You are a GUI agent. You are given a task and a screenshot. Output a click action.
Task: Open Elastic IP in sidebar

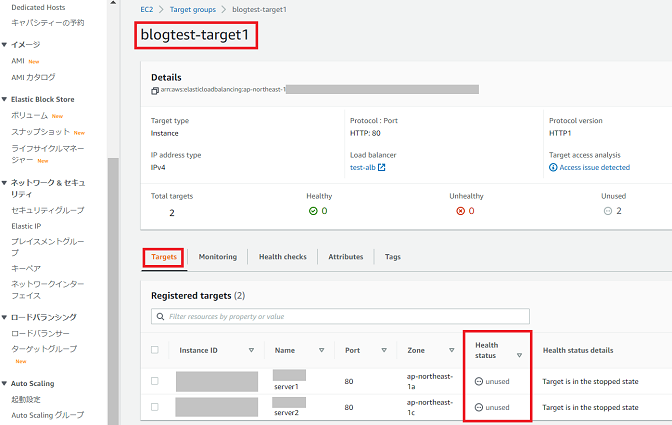[26, 226]
